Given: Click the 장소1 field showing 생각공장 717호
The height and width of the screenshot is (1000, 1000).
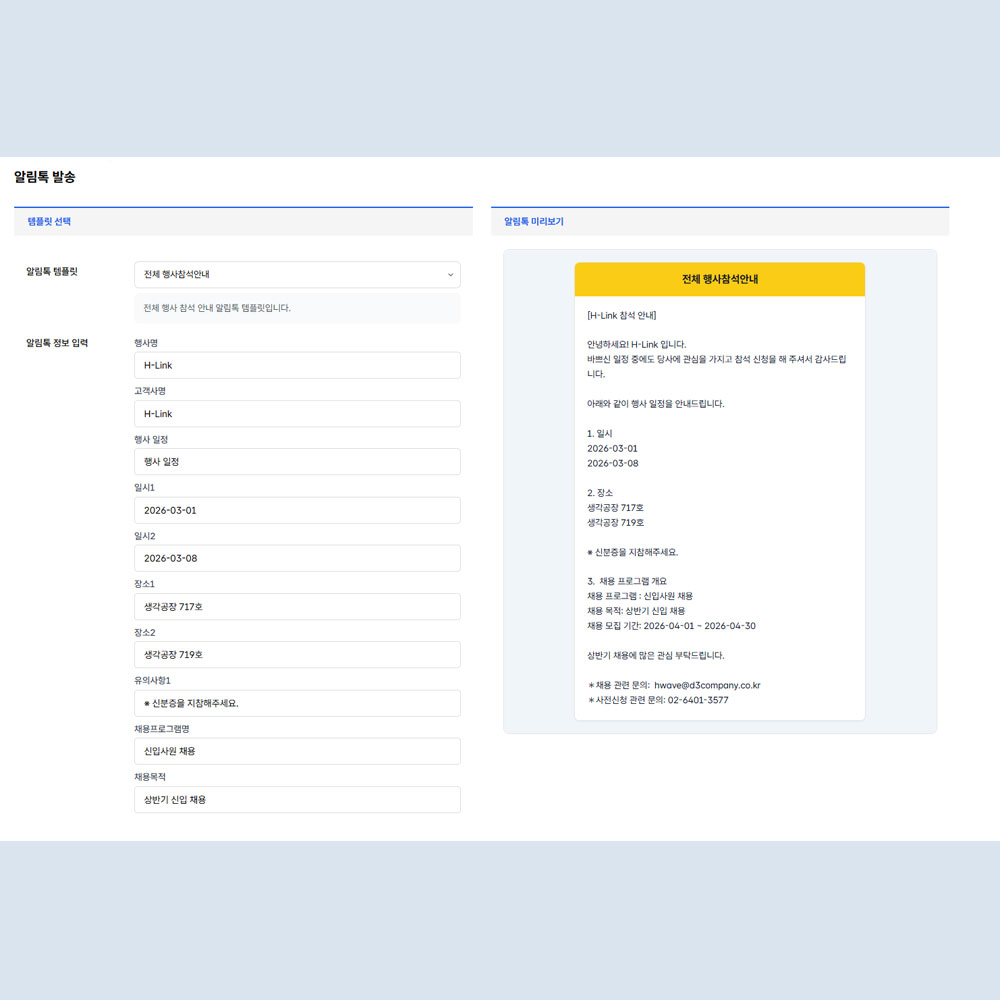Looking at the screenshot, I should click(297, 607).
